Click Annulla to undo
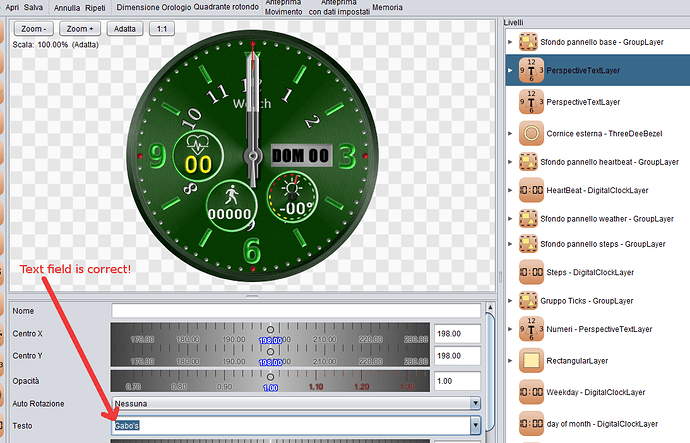This screenshot has height=443, width=690. (67, 8)
